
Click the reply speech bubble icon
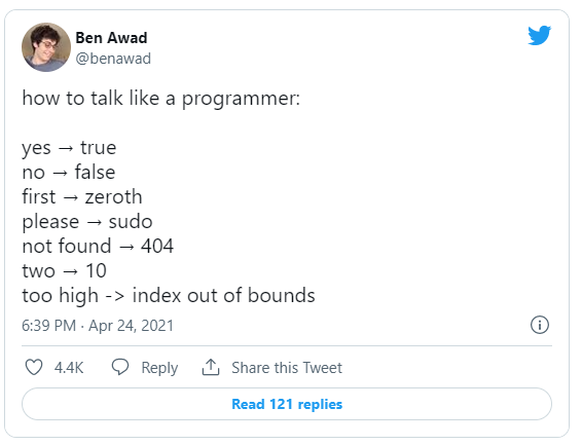[120, 367]
